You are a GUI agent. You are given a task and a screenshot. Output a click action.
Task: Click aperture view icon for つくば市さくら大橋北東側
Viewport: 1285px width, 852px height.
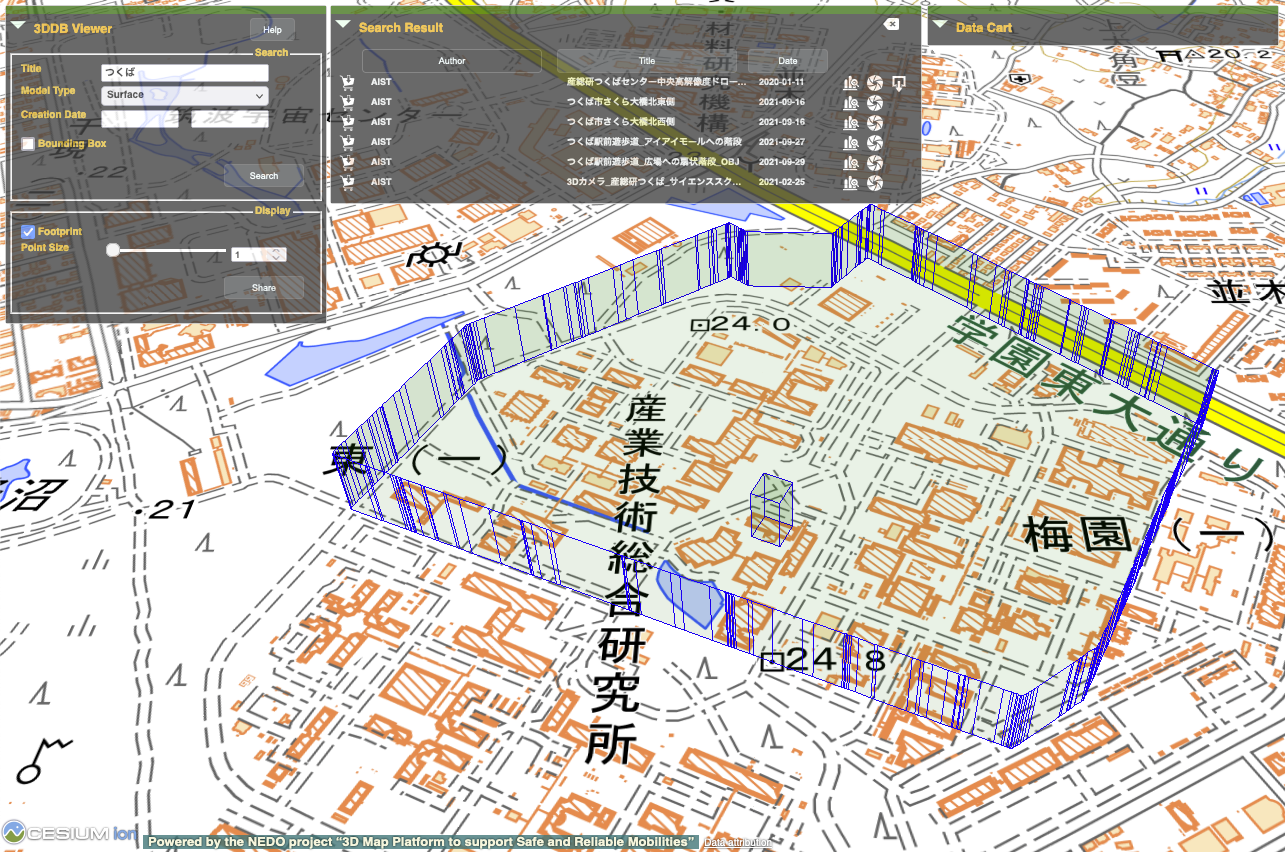(874, 102)
